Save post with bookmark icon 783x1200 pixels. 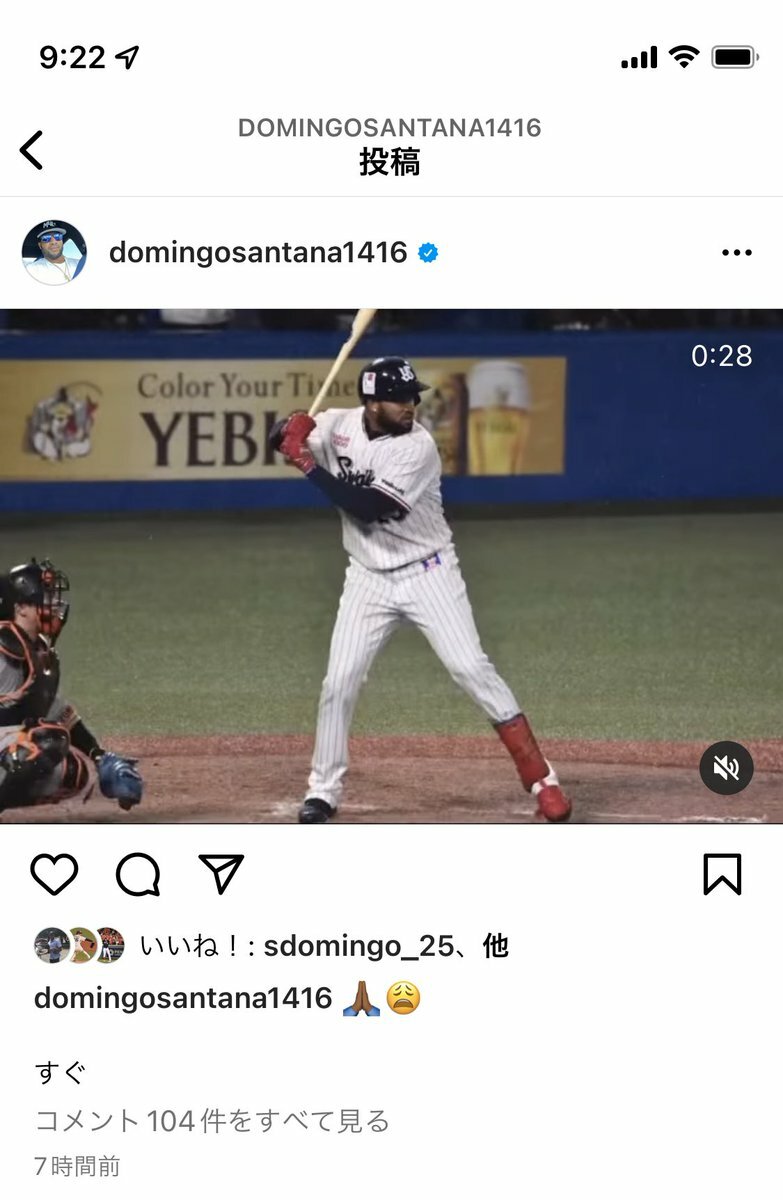coord(722,874)
